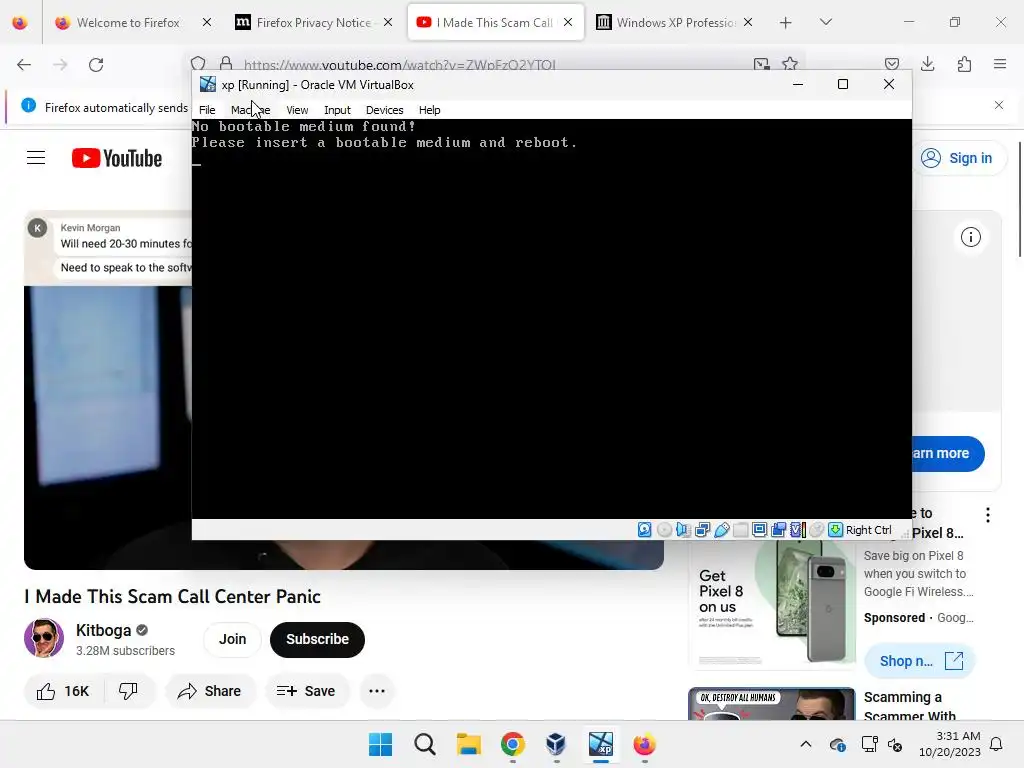Click the mouse integration icon in VirtualBox status bar
This screenshot has height=768, width=1024.
(x=816, y=530)
